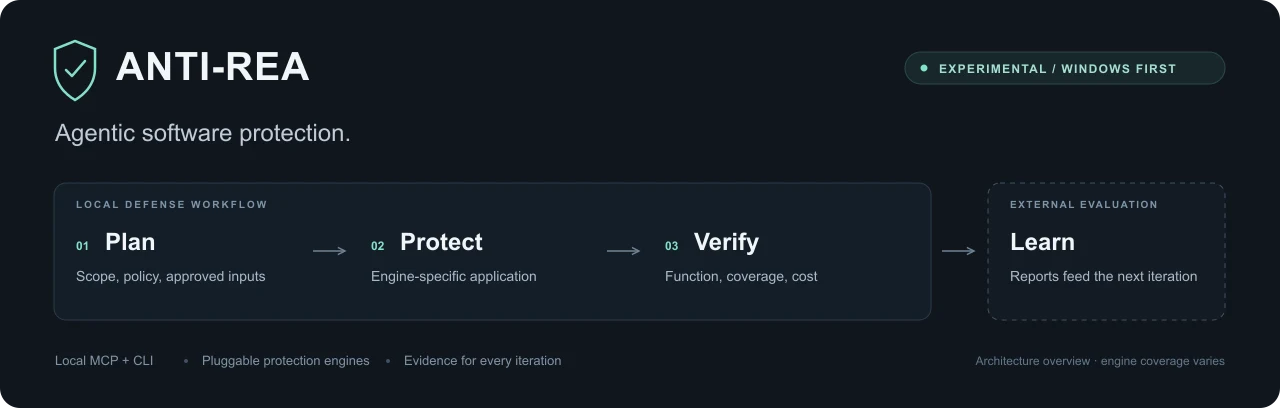The height and width of the screenshot is (408, 1280).
Task: Select the 03 step number
Action: [672, 246]
